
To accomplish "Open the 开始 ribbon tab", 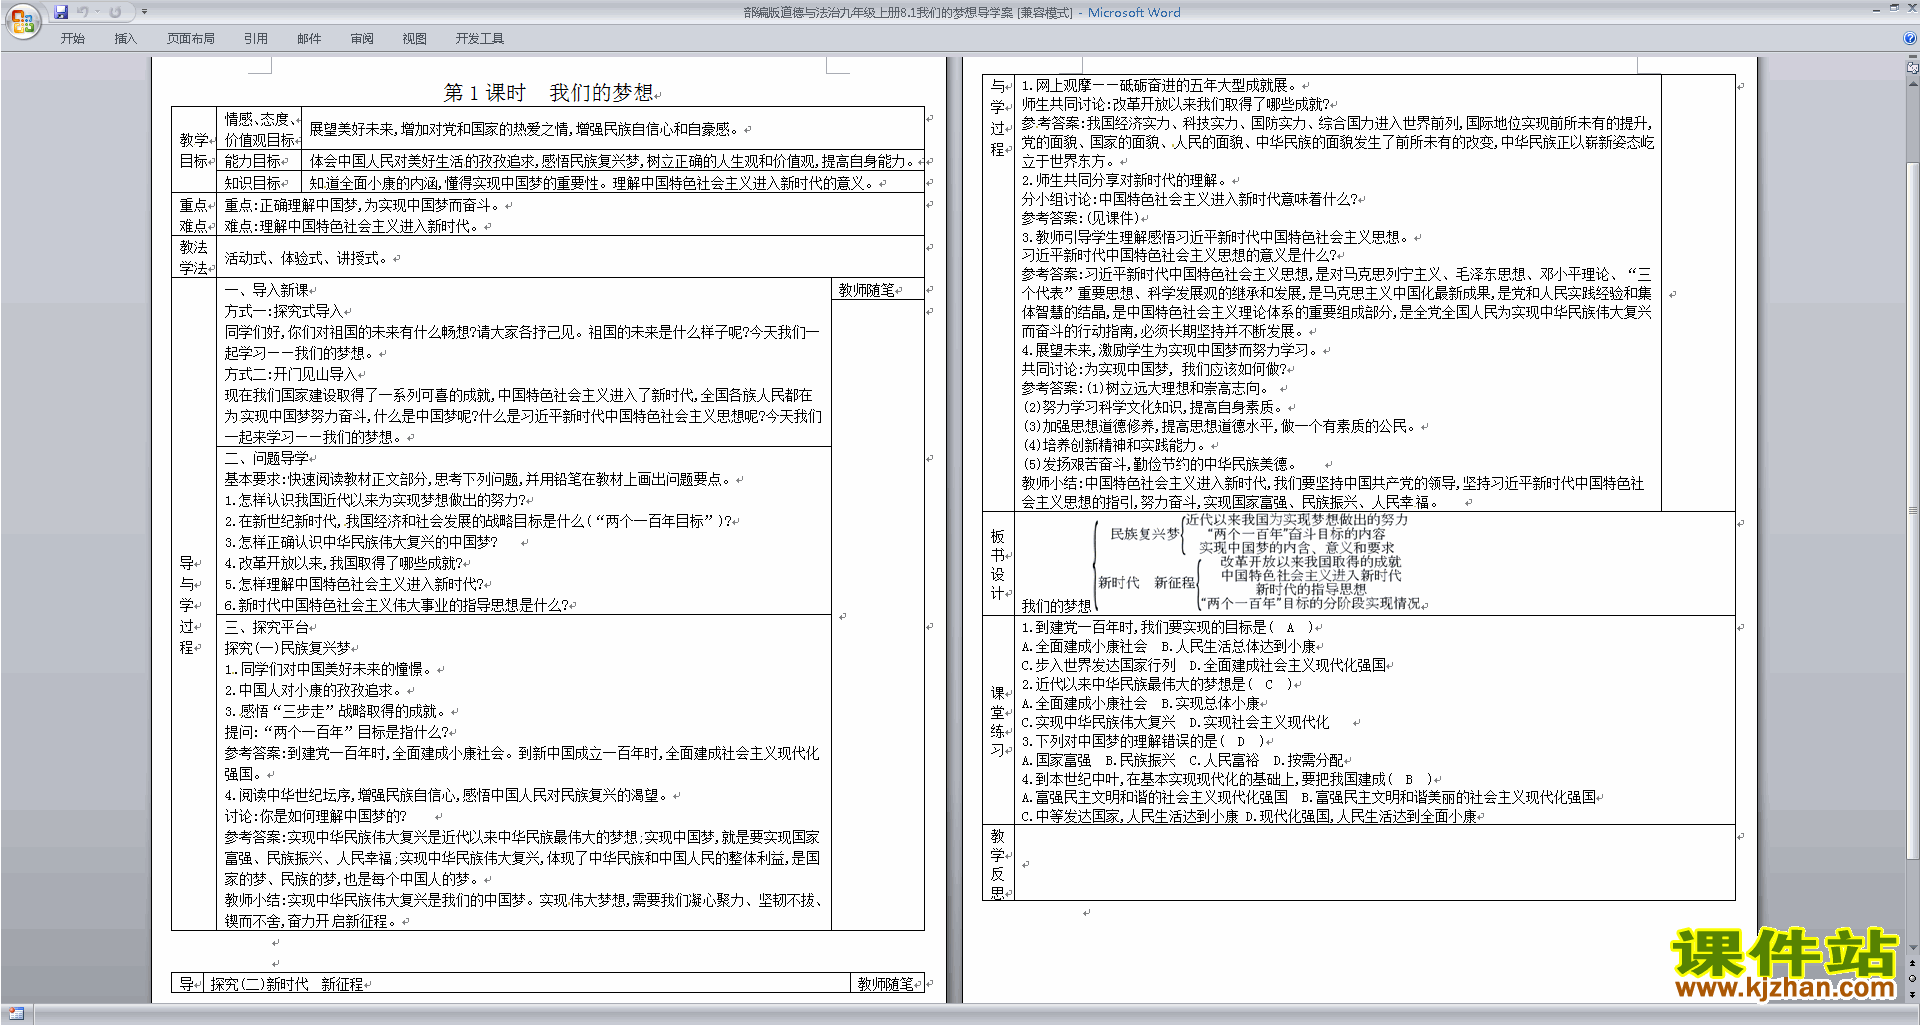I will tap(72, 38).
